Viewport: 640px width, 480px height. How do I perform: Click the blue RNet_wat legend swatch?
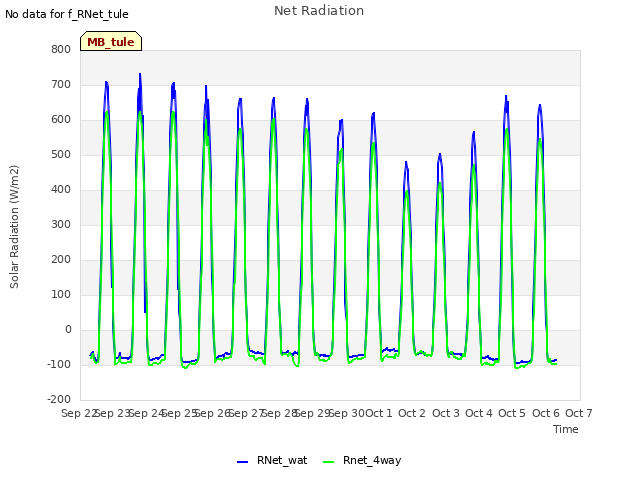click(x=242, y=462)
